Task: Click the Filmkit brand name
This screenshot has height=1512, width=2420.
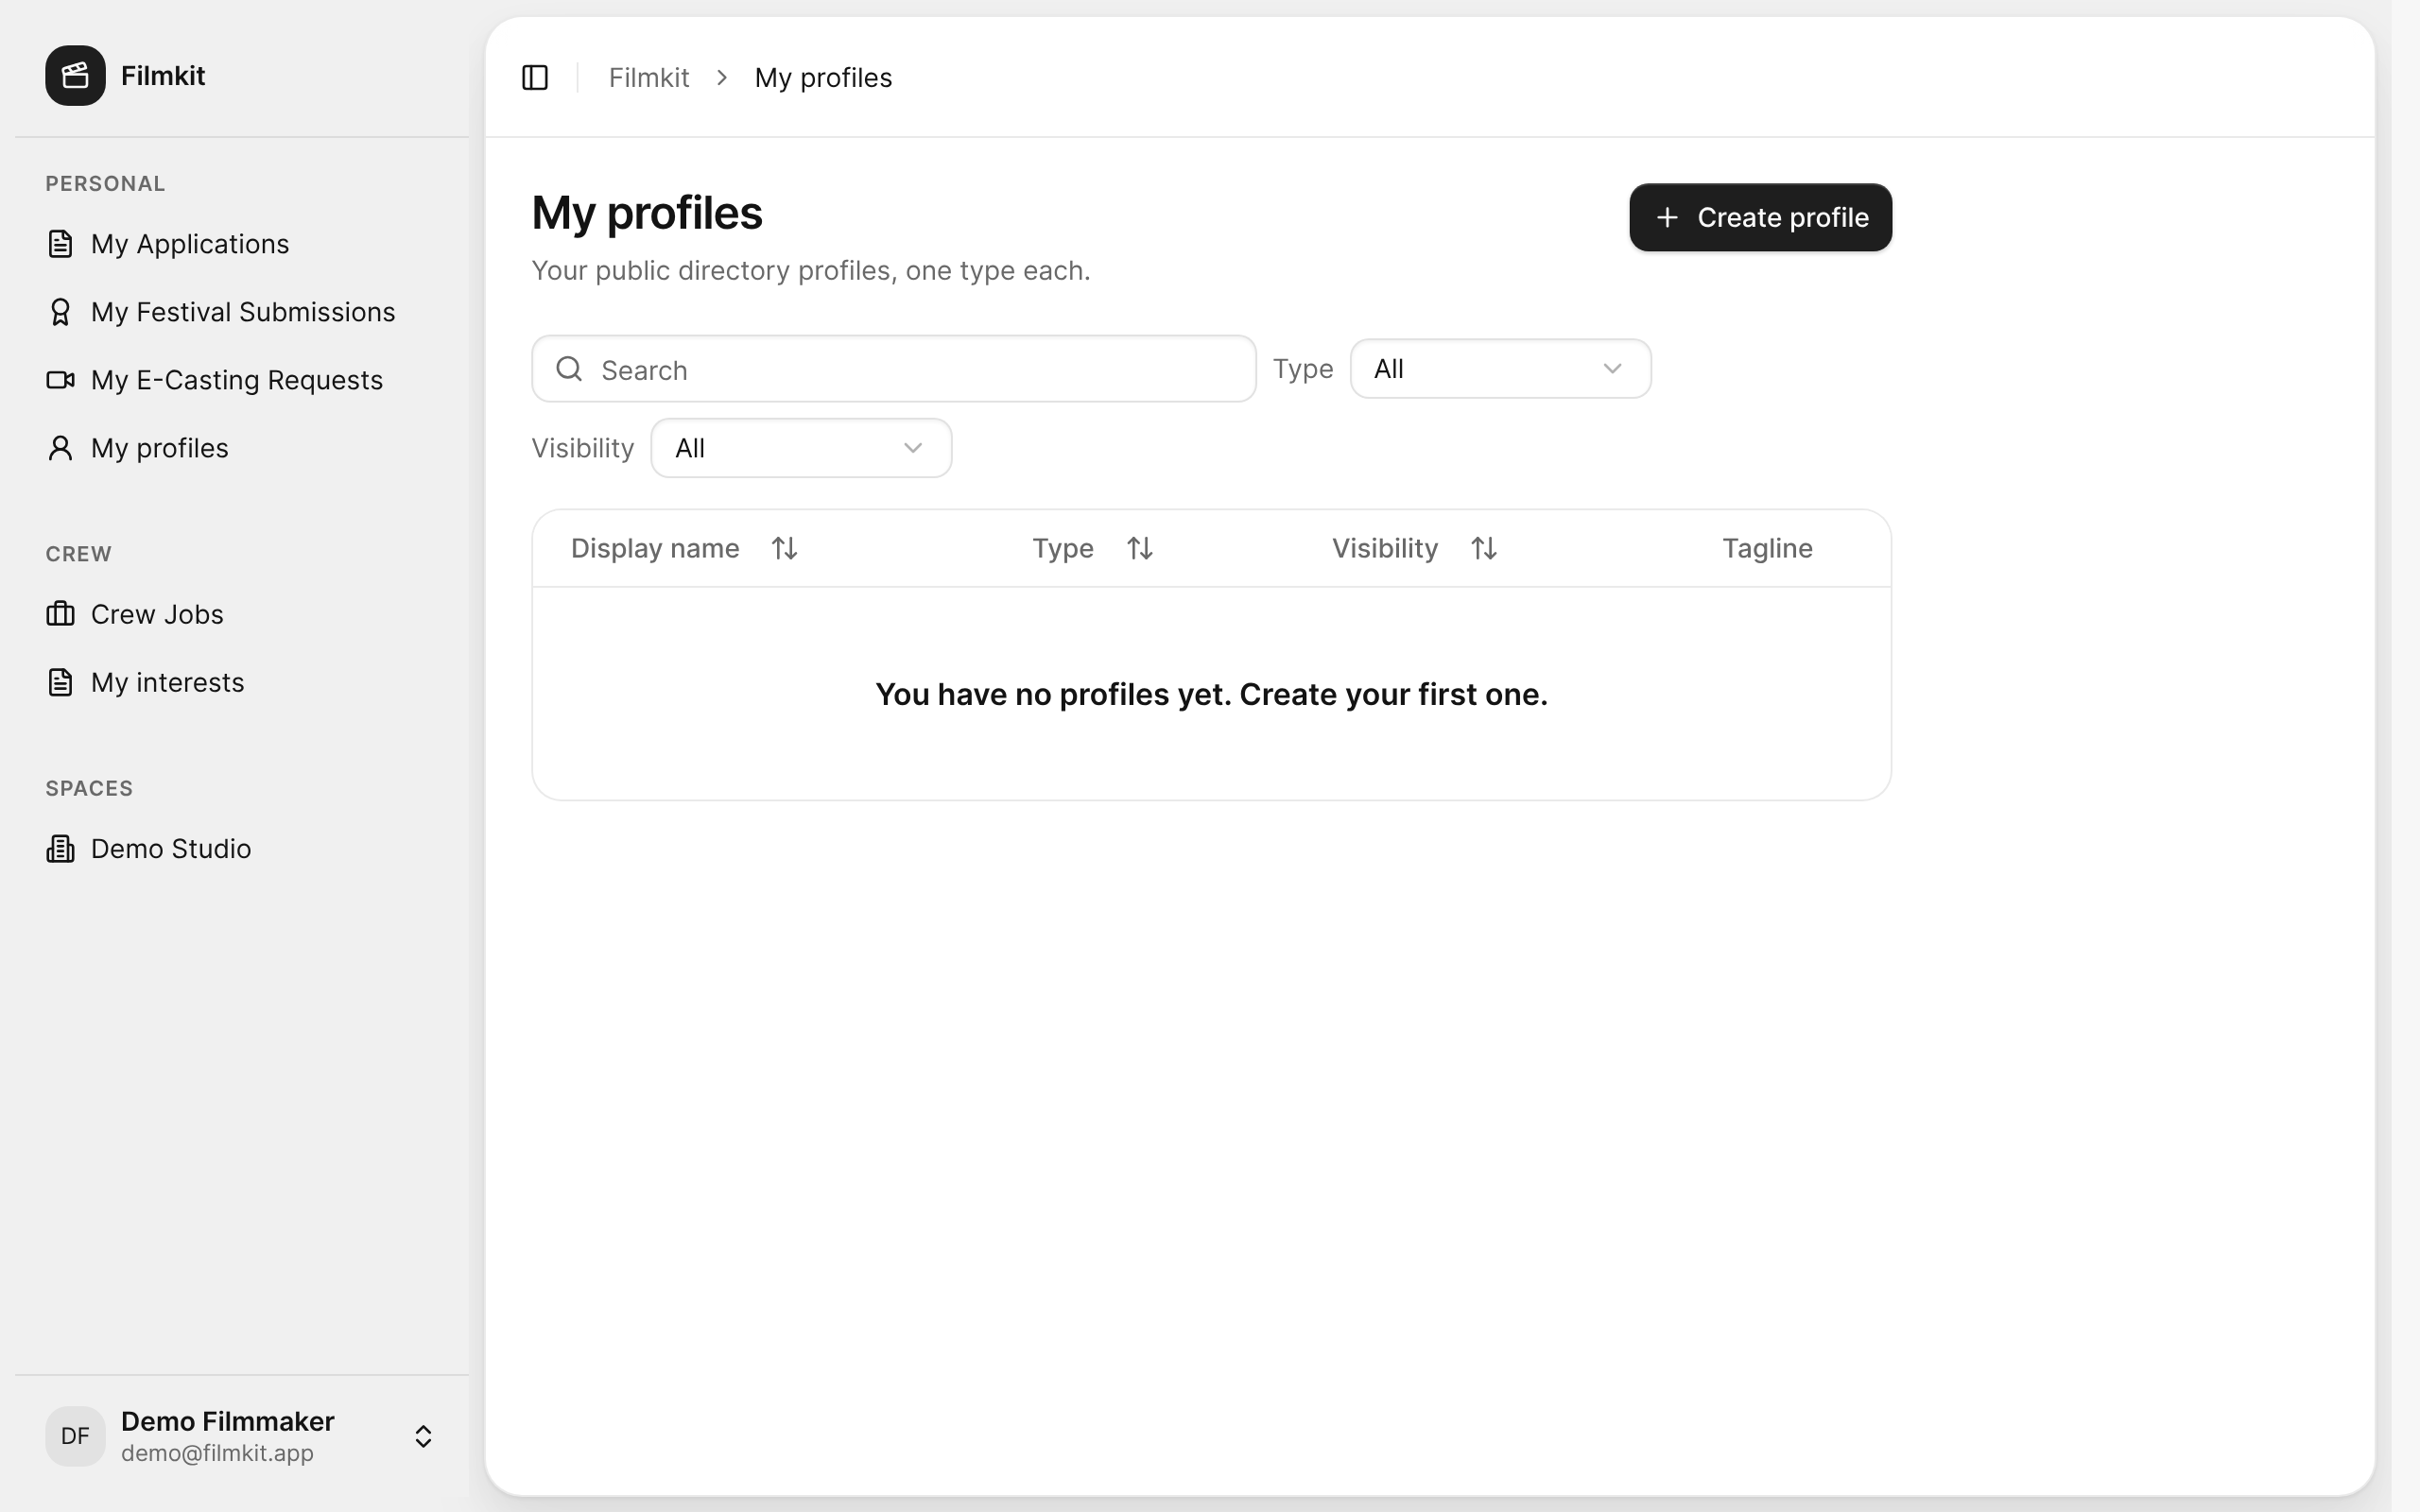Action: pyautogui.click(x=163, y=75)
